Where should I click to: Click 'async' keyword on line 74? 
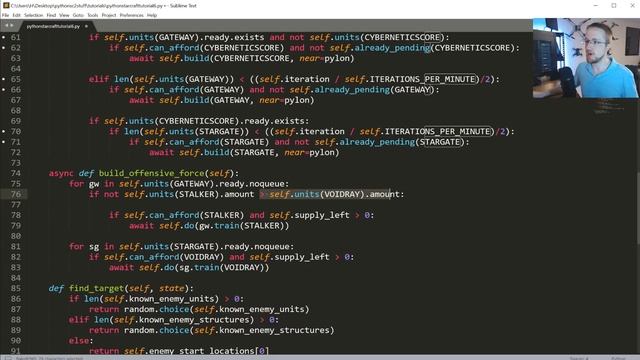pyautogui.click(x=61, y=173)
